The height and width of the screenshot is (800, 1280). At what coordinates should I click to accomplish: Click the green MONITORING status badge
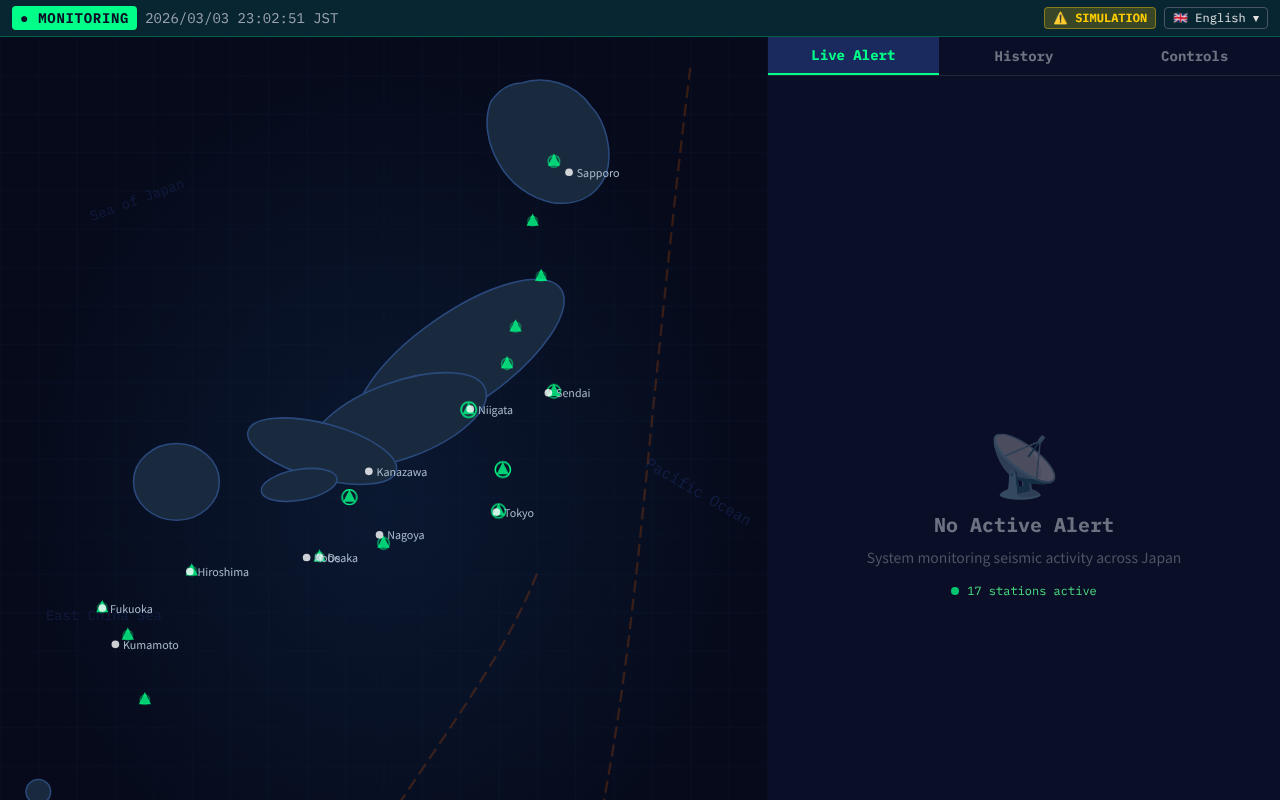coord(74,18)
